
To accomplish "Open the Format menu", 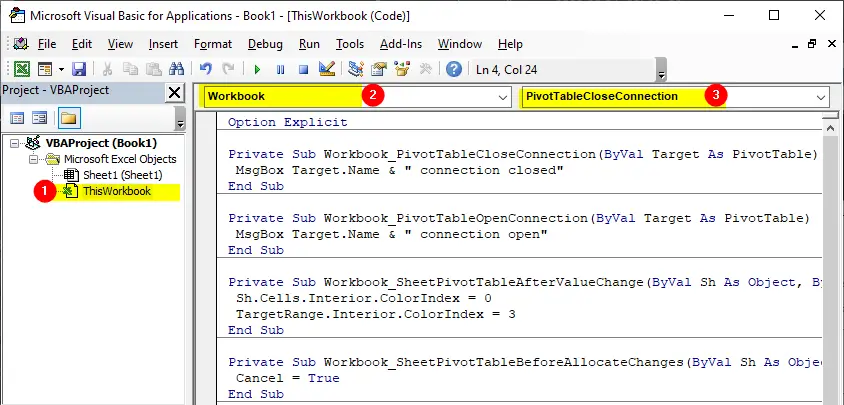I will [x=213, y=44].
